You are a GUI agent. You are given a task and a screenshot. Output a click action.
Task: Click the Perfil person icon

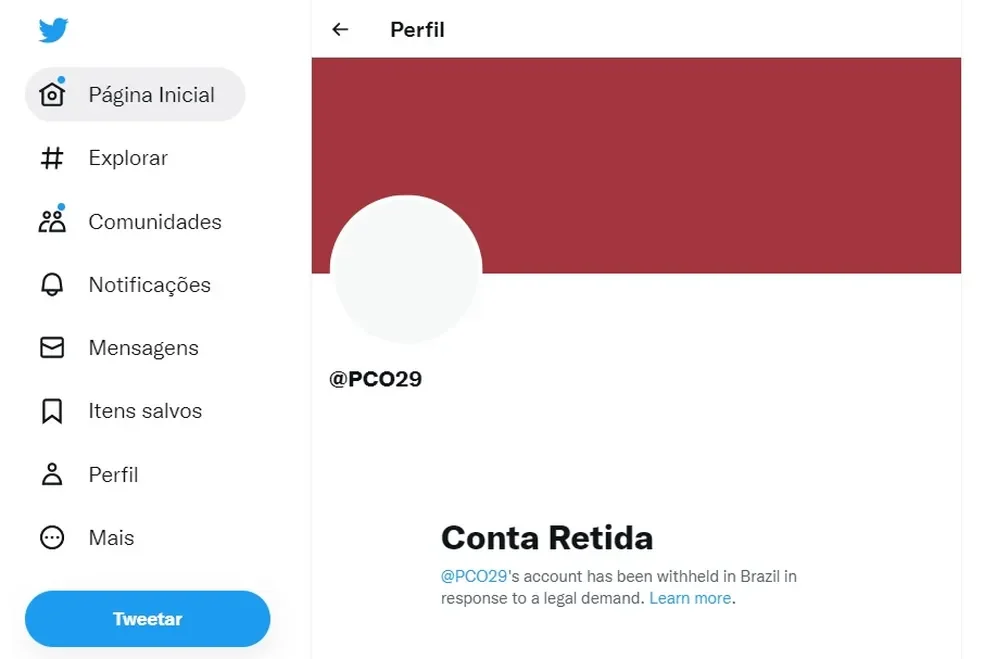click(52, 474)
